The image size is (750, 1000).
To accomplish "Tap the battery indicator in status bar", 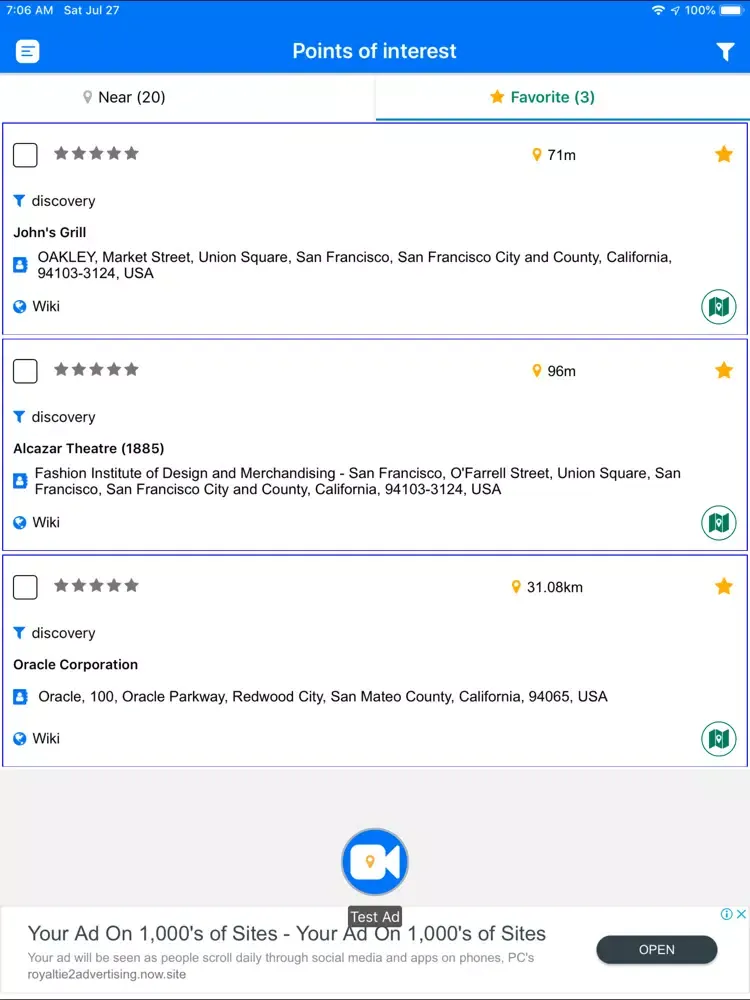I will (732, 10).
